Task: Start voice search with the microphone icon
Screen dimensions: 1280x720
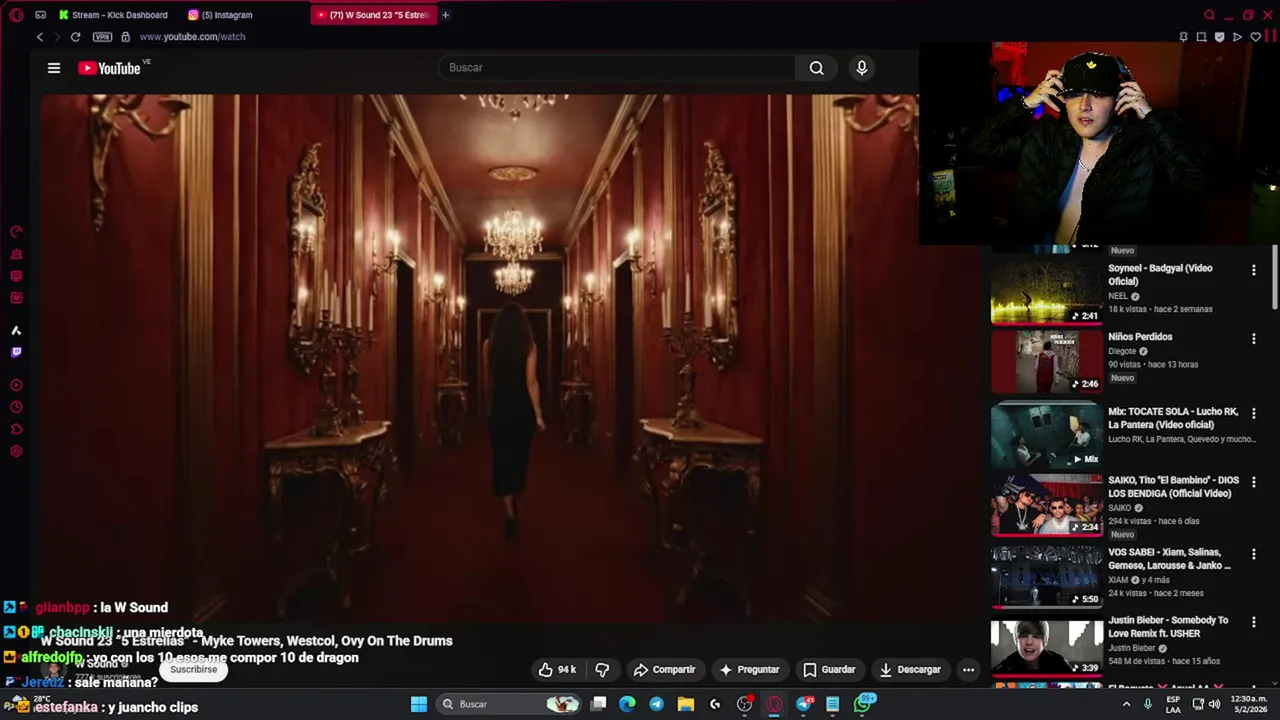Action: pyautogui.click(x=862, y=68)
